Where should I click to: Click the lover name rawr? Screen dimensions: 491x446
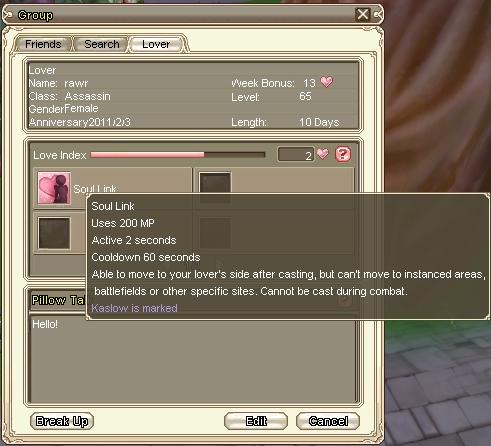[76, 83]
